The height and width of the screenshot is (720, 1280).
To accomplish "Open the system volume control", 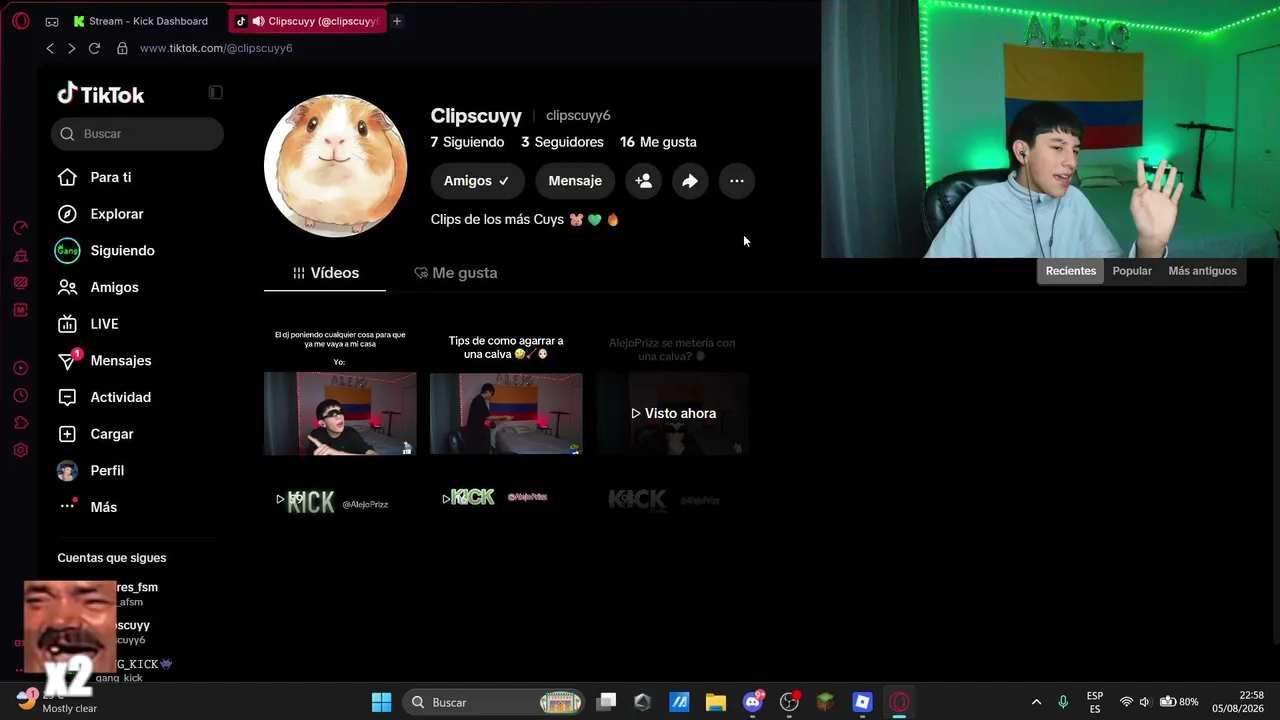I will (x=1145, y=702).
